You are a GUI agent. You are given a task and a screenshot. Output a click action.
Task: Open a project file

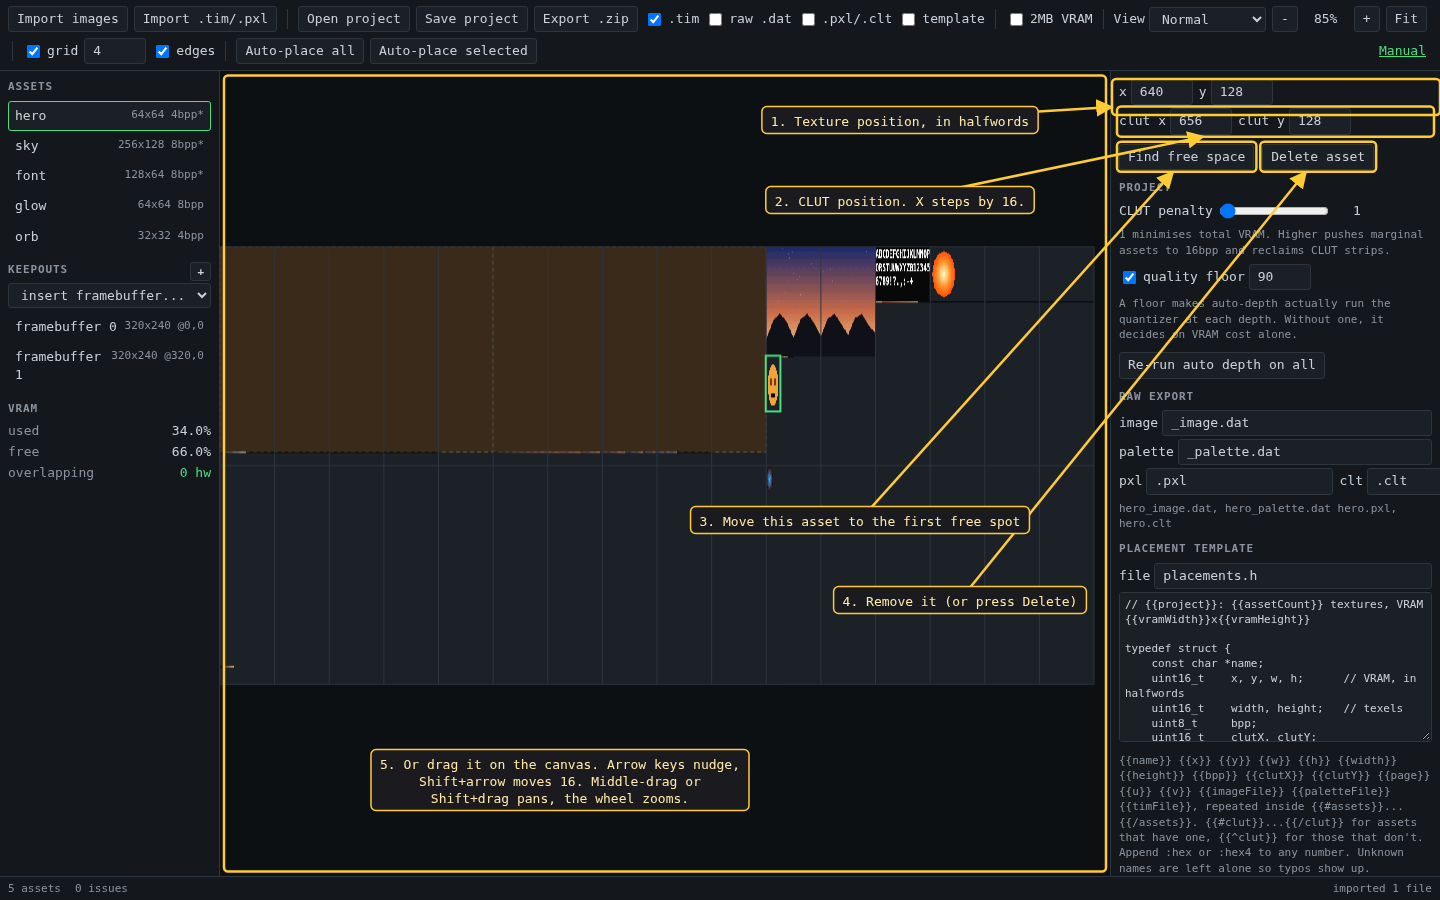[353, 19]
